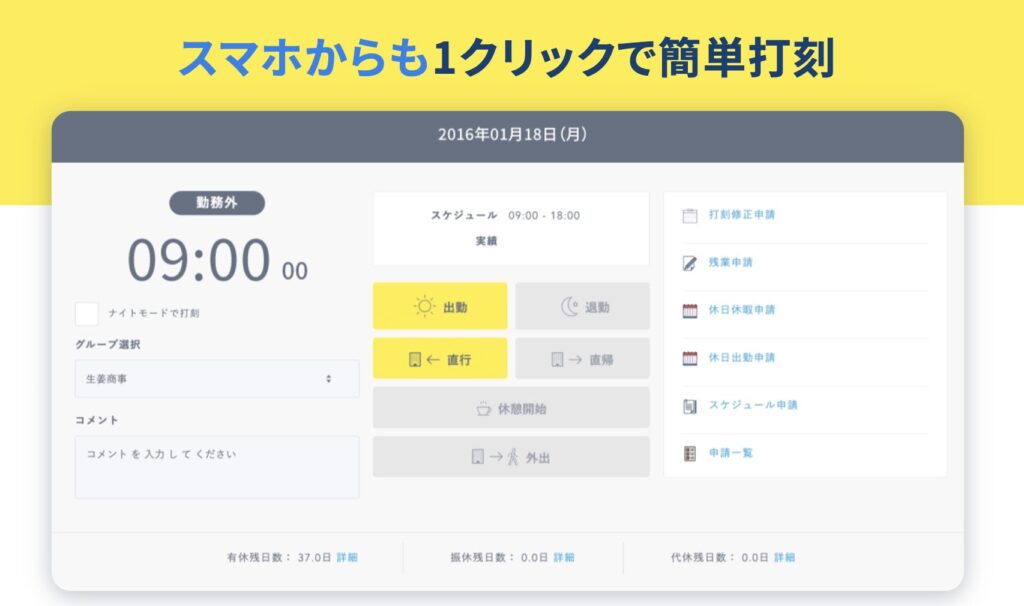
Task: Click the 直帰 direct-return button
Action: [582, 359]
